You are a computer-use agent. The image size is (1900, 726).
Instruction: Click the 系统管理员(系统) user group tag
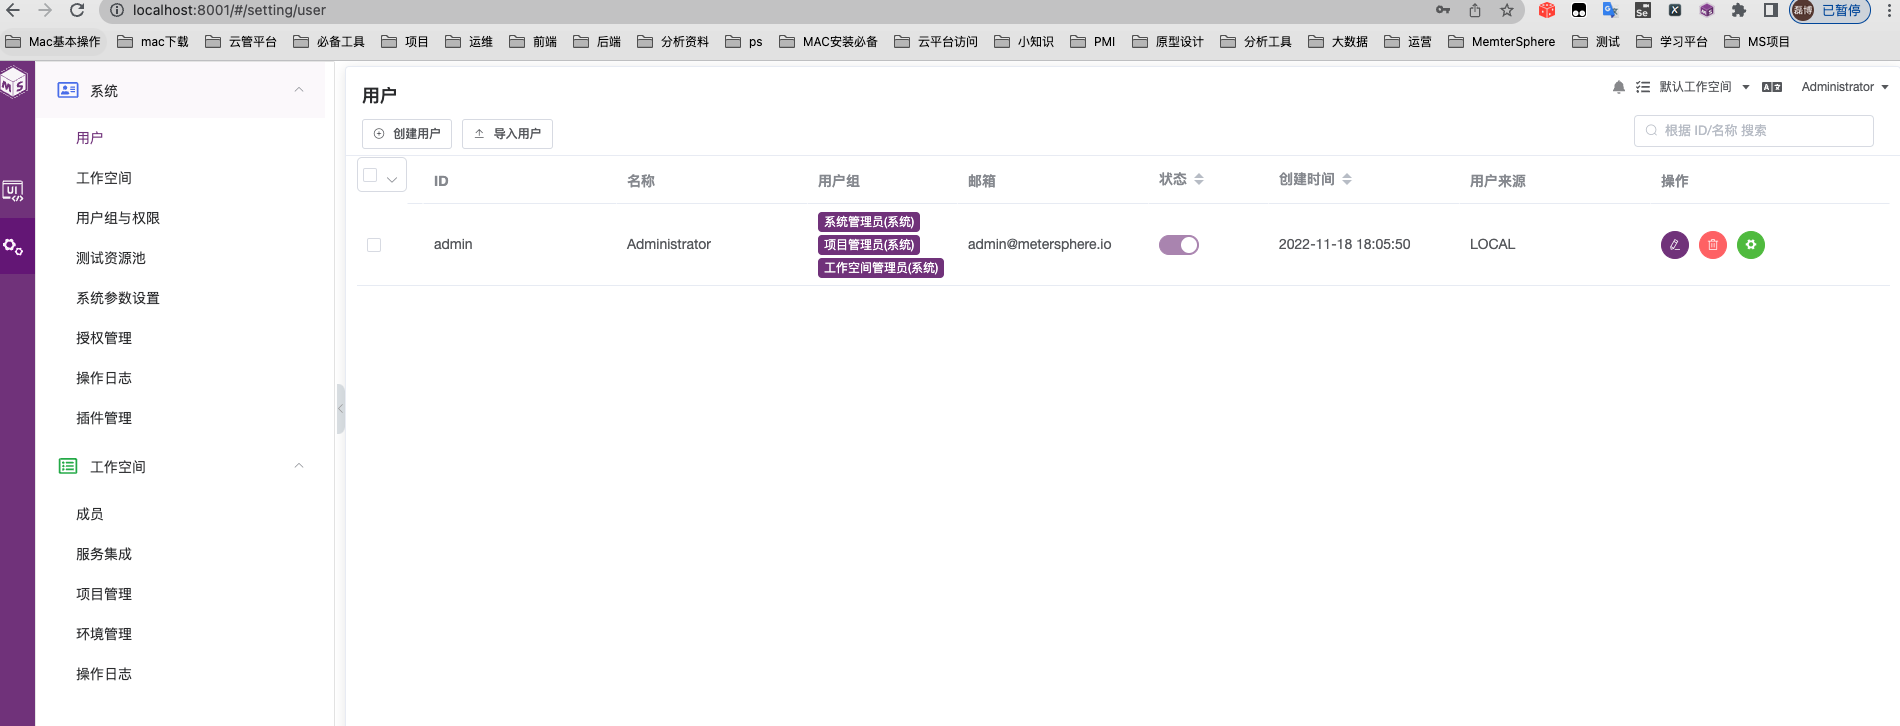869,222
